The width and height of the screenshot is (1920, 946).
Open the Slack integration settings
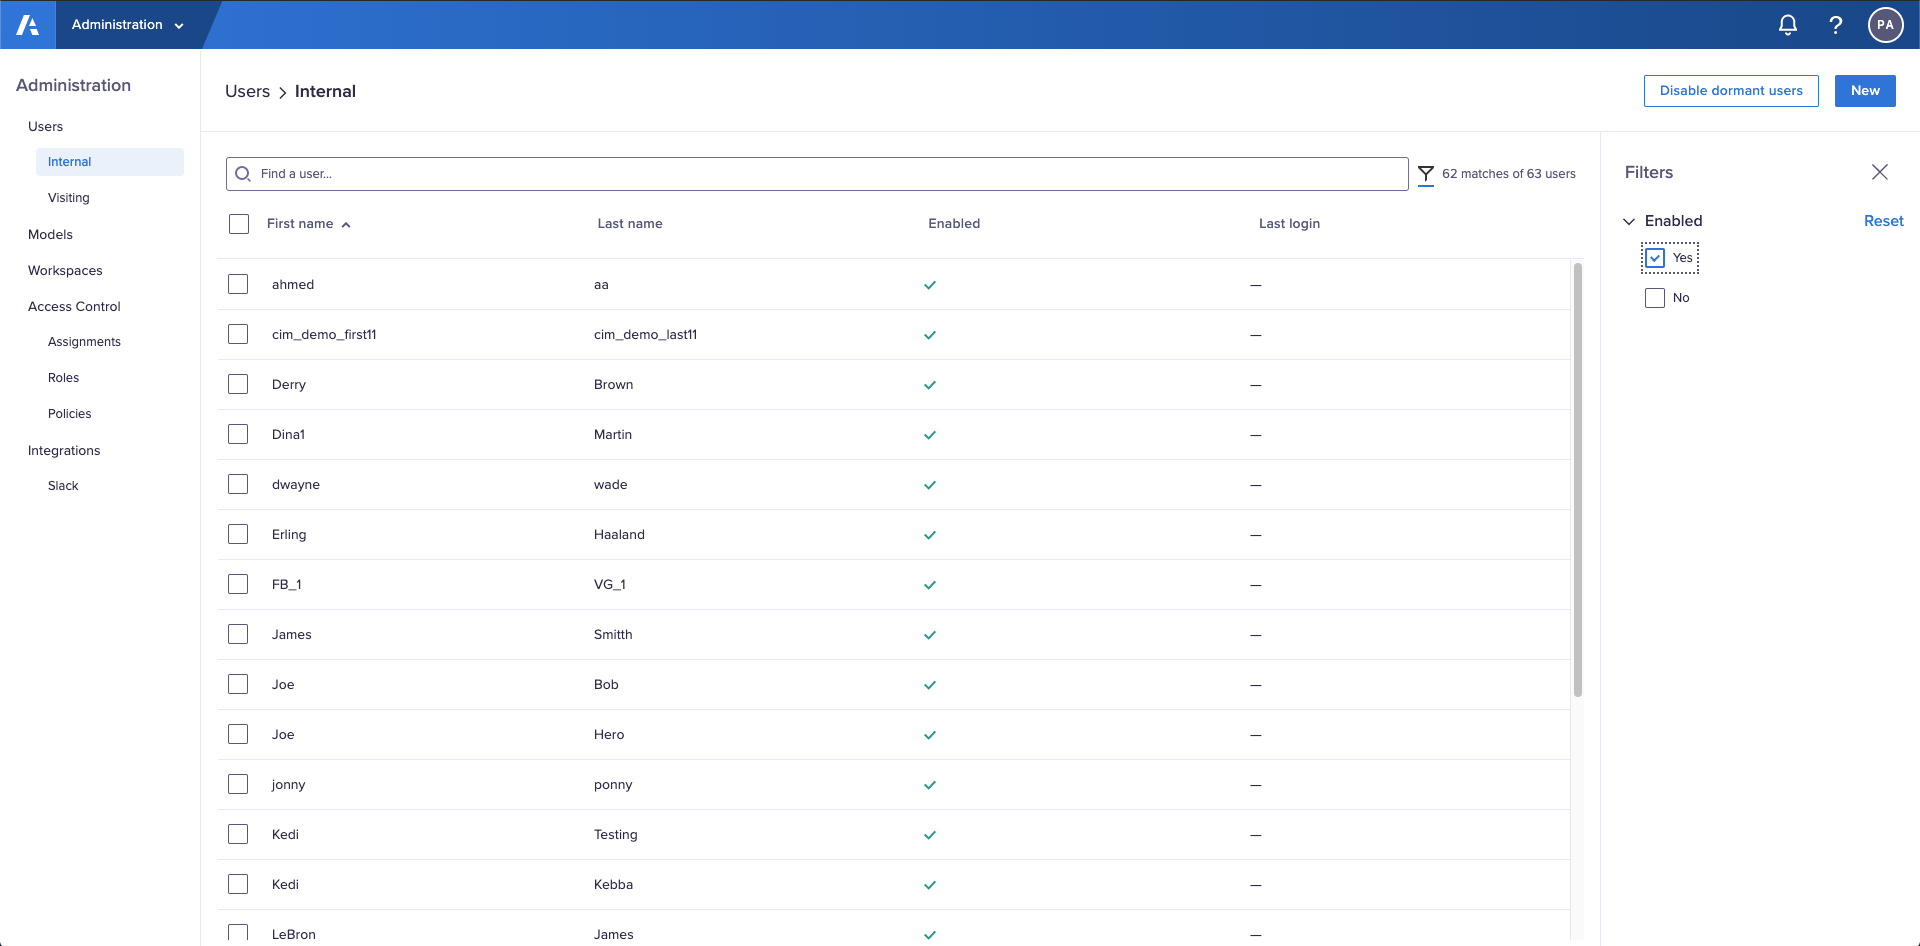(x=62, y=485)
